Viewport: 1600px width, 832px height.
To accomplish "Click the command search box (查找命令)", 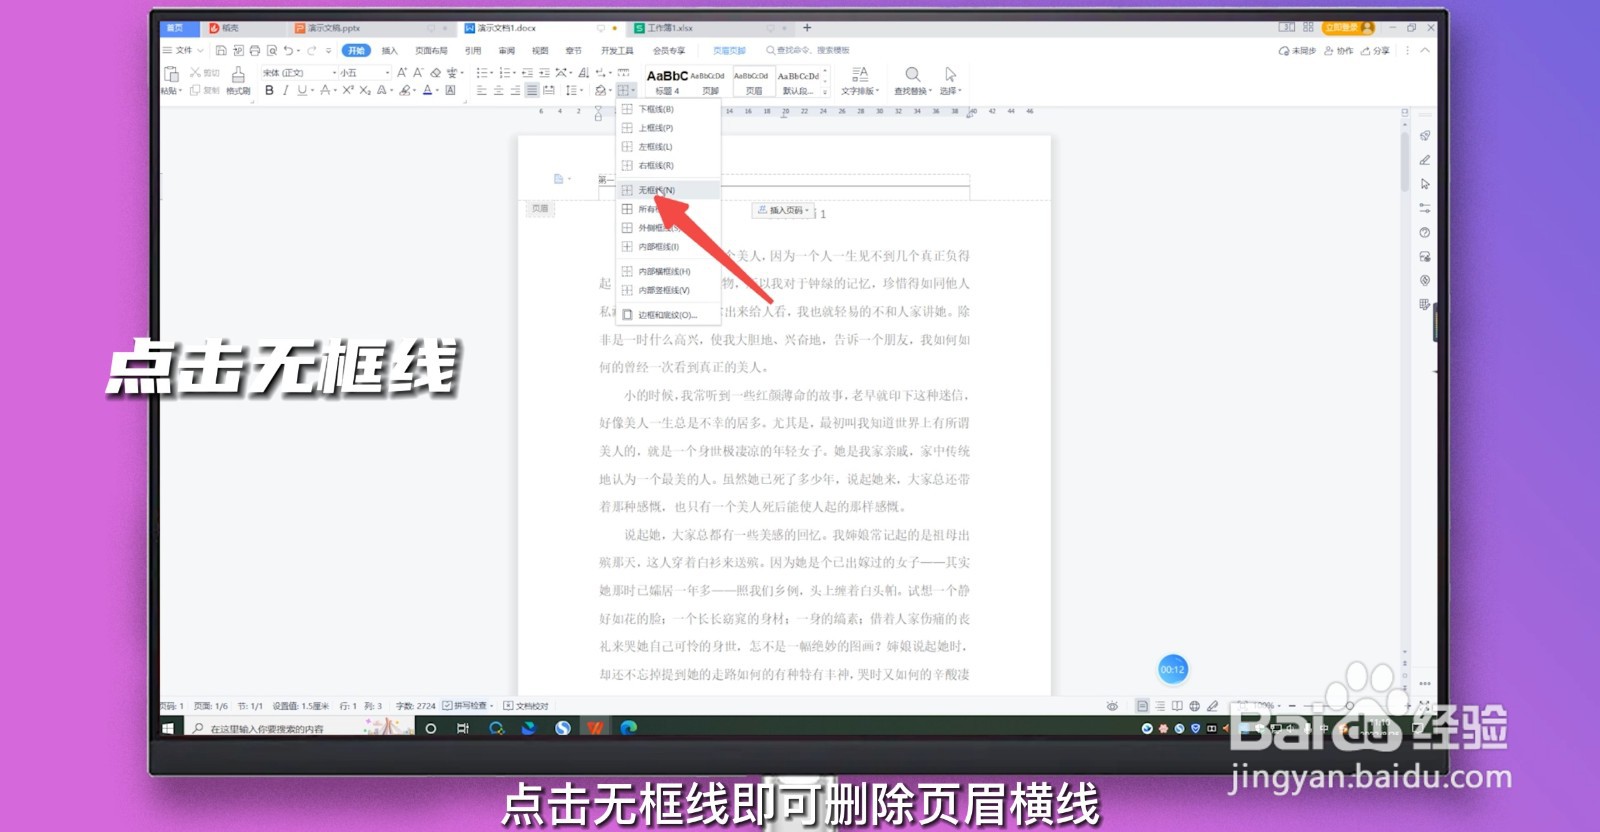I will (808, 50).
